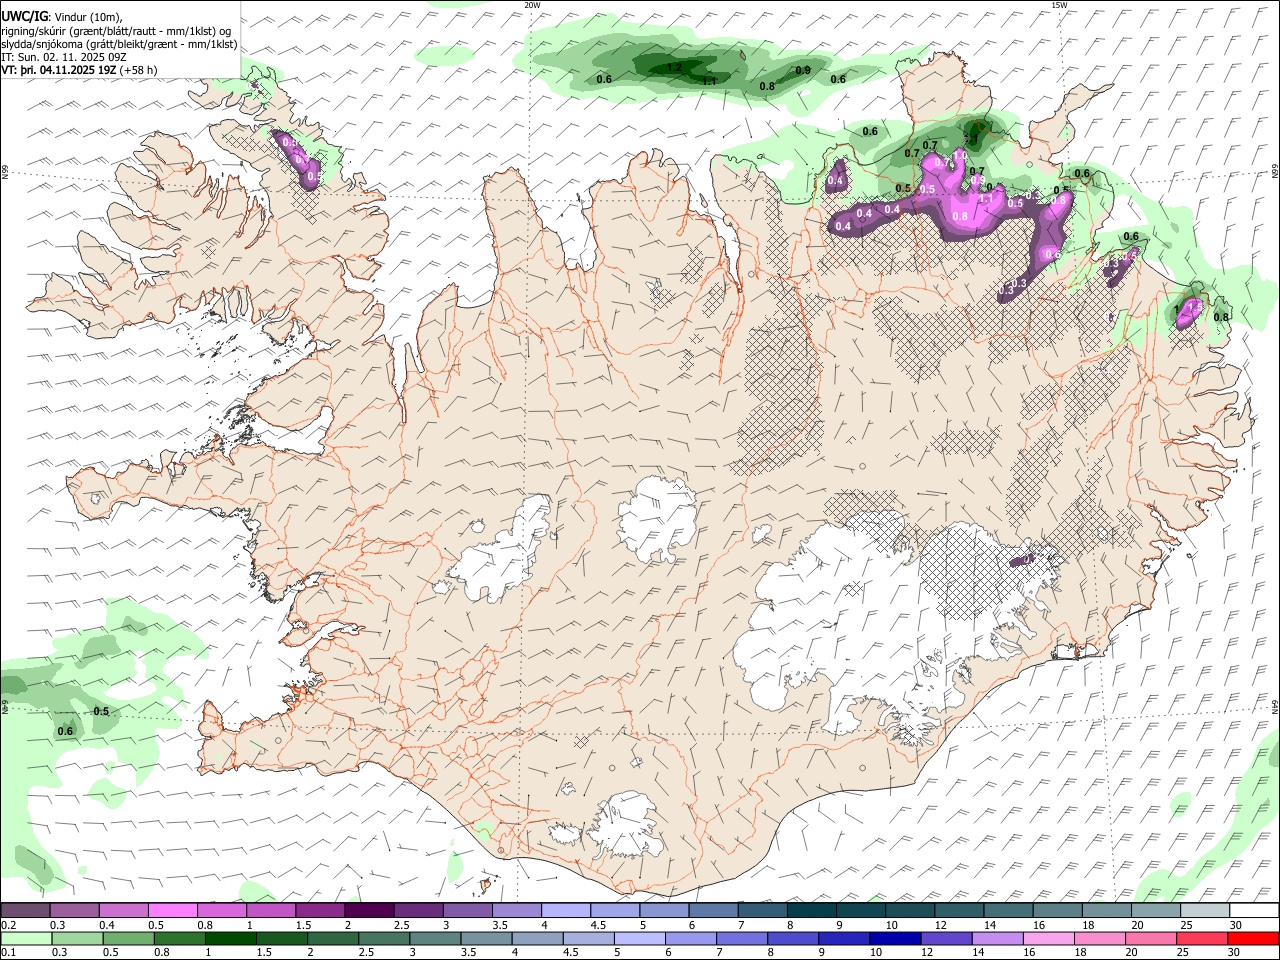Pick the pale grey 25 swatch in the upper legend
Image resolution: width=1280 pixels, height=960 pixels.
coord(1206,910)
